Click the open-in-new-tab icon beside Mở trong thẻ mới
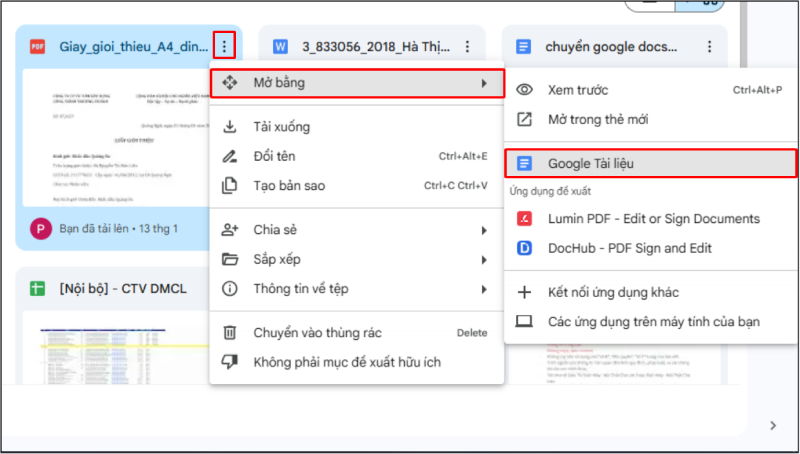800x454 pixels. pyautogui.click(x=524, y=119)
